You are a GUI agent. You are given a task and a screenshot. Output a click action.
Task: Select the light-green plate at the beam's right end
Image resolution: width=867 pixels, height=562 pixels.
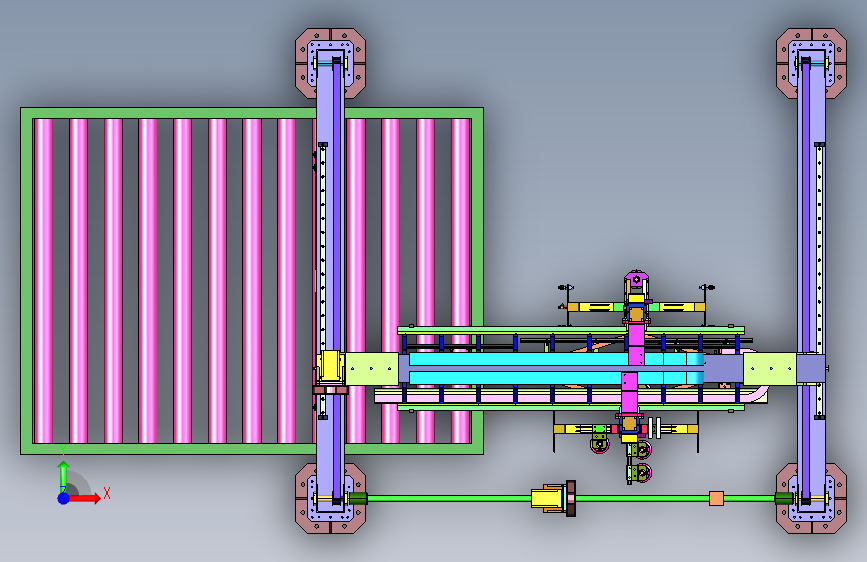(x=770, y=368)
